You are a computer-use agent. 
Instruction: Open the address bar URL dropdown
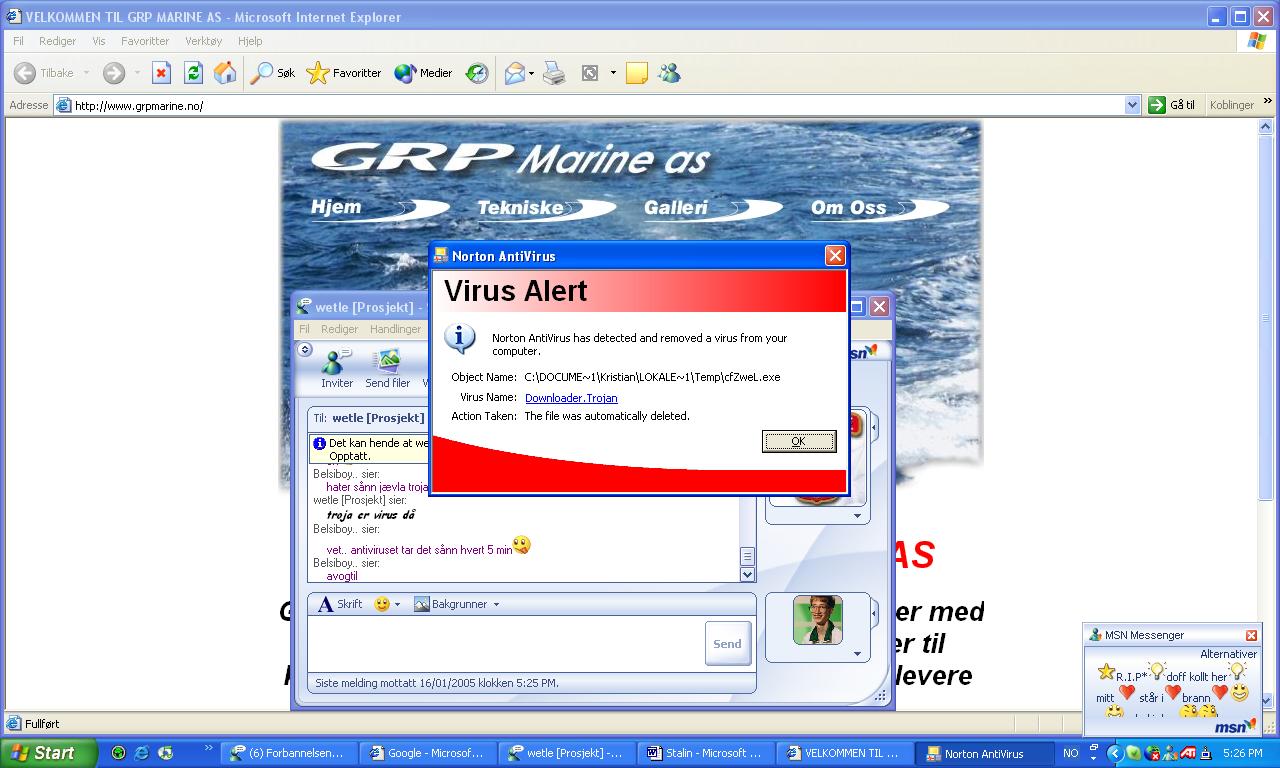pos(1132,105)
